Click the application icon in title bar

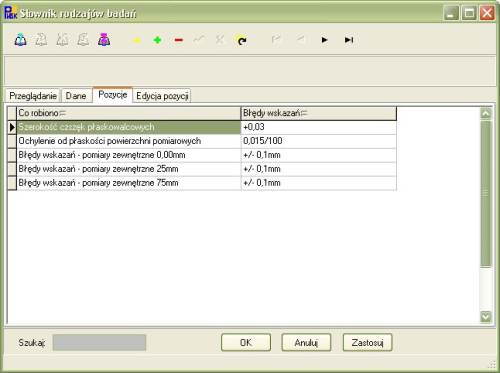click(10, 13)
